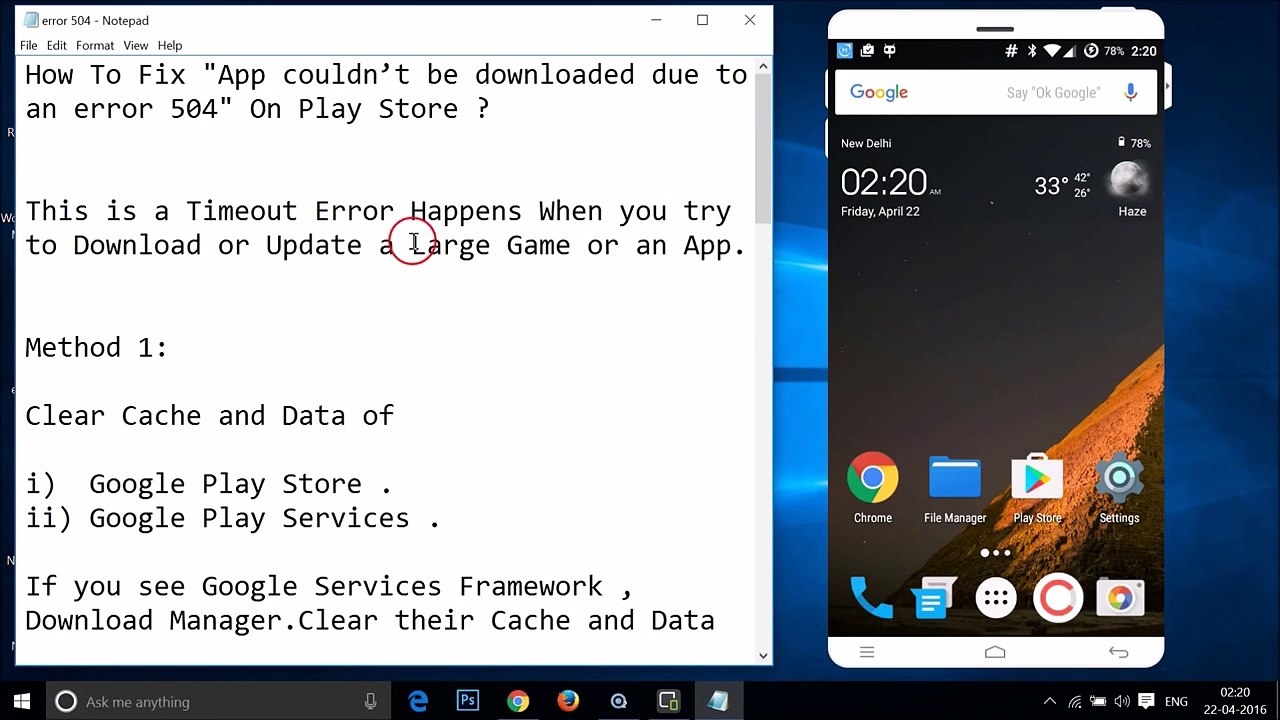The image size is (1280, 720).
Task: Open the Notepad Help menu
Action: tap(170, 45)
